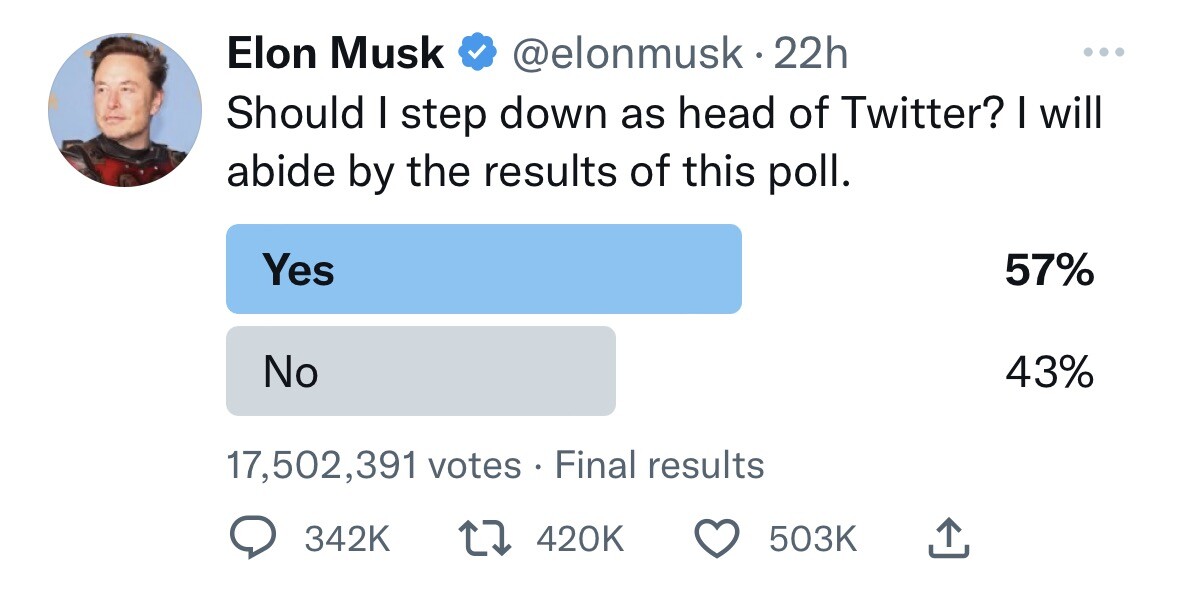This screenshot has height=601, width=1179.
Task: Click the reply speech bubble icon
Action: click(x=253, y=539)
